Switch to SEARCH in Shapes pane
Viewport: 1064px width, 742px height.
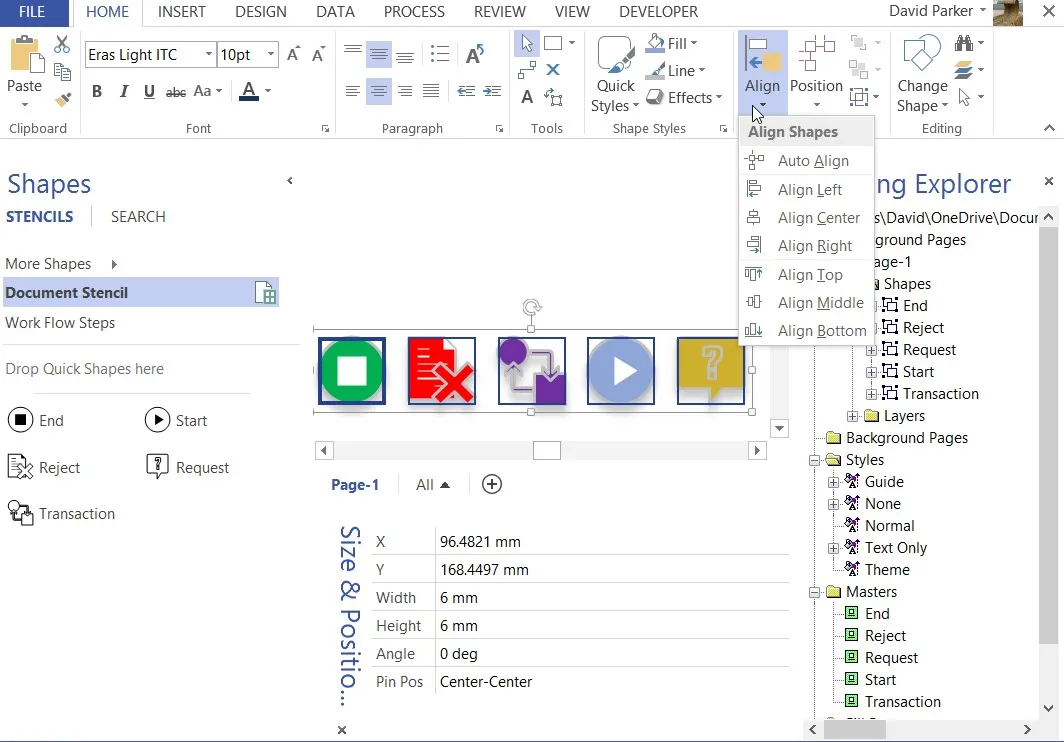pyautogui.click(x=138, y=217)
